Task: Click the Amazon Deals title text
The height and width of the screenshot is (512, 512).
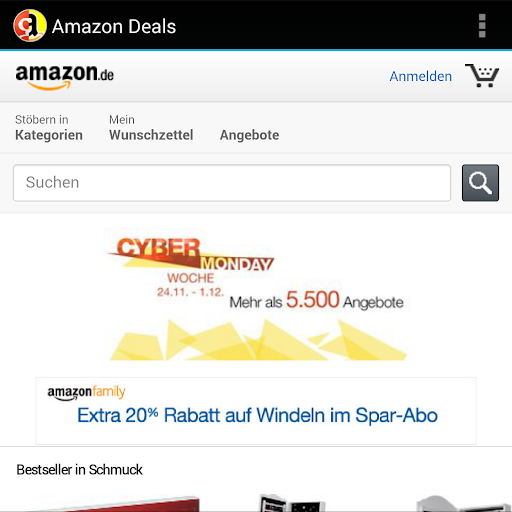Action: click(114, 26)
